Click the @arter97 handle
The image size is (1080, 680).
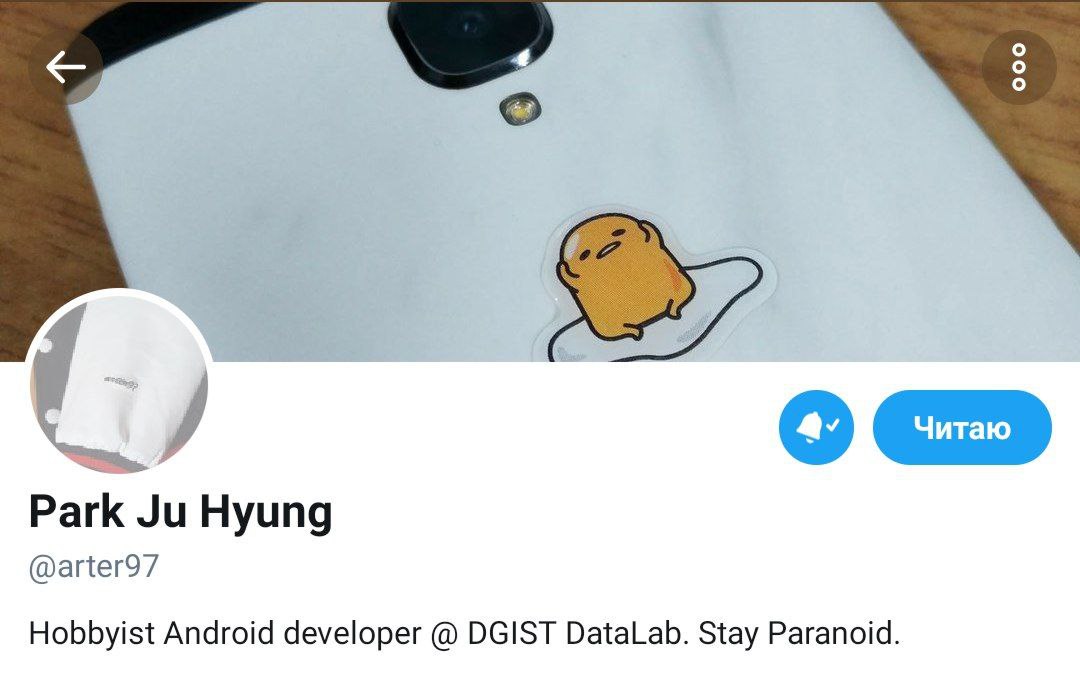pyautogui.click(x=94, y=567)
